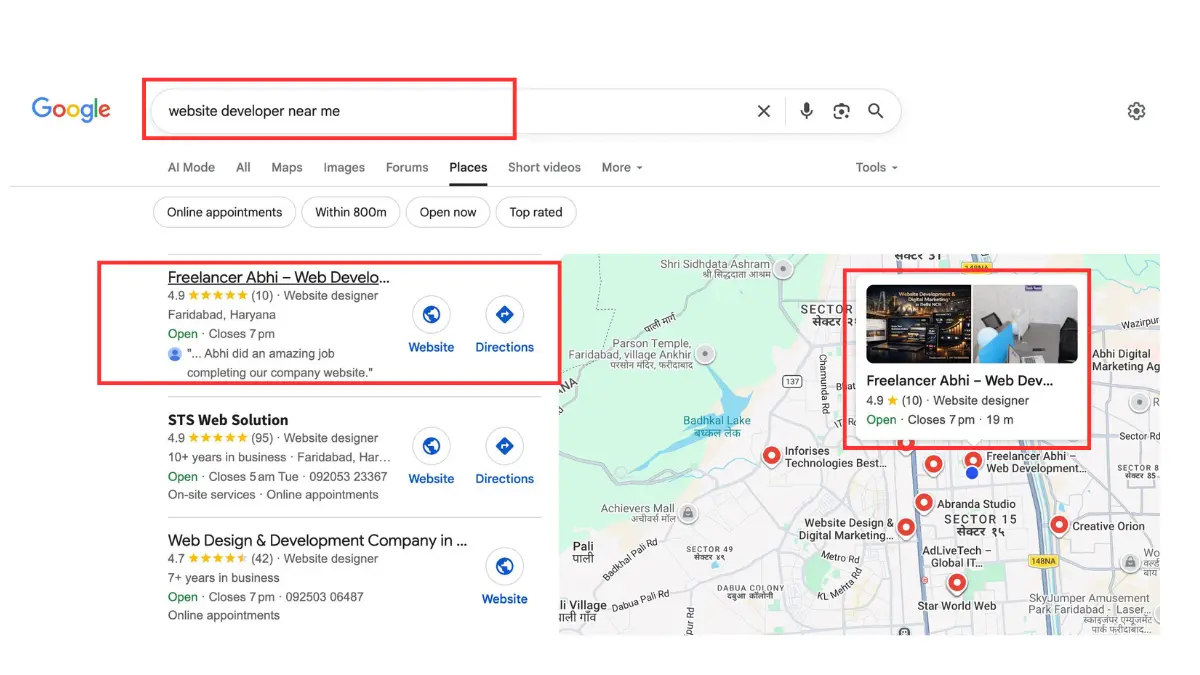Start voice search with the microphone icon
This screenshot has height=675, width=1200.
[806, 111]
